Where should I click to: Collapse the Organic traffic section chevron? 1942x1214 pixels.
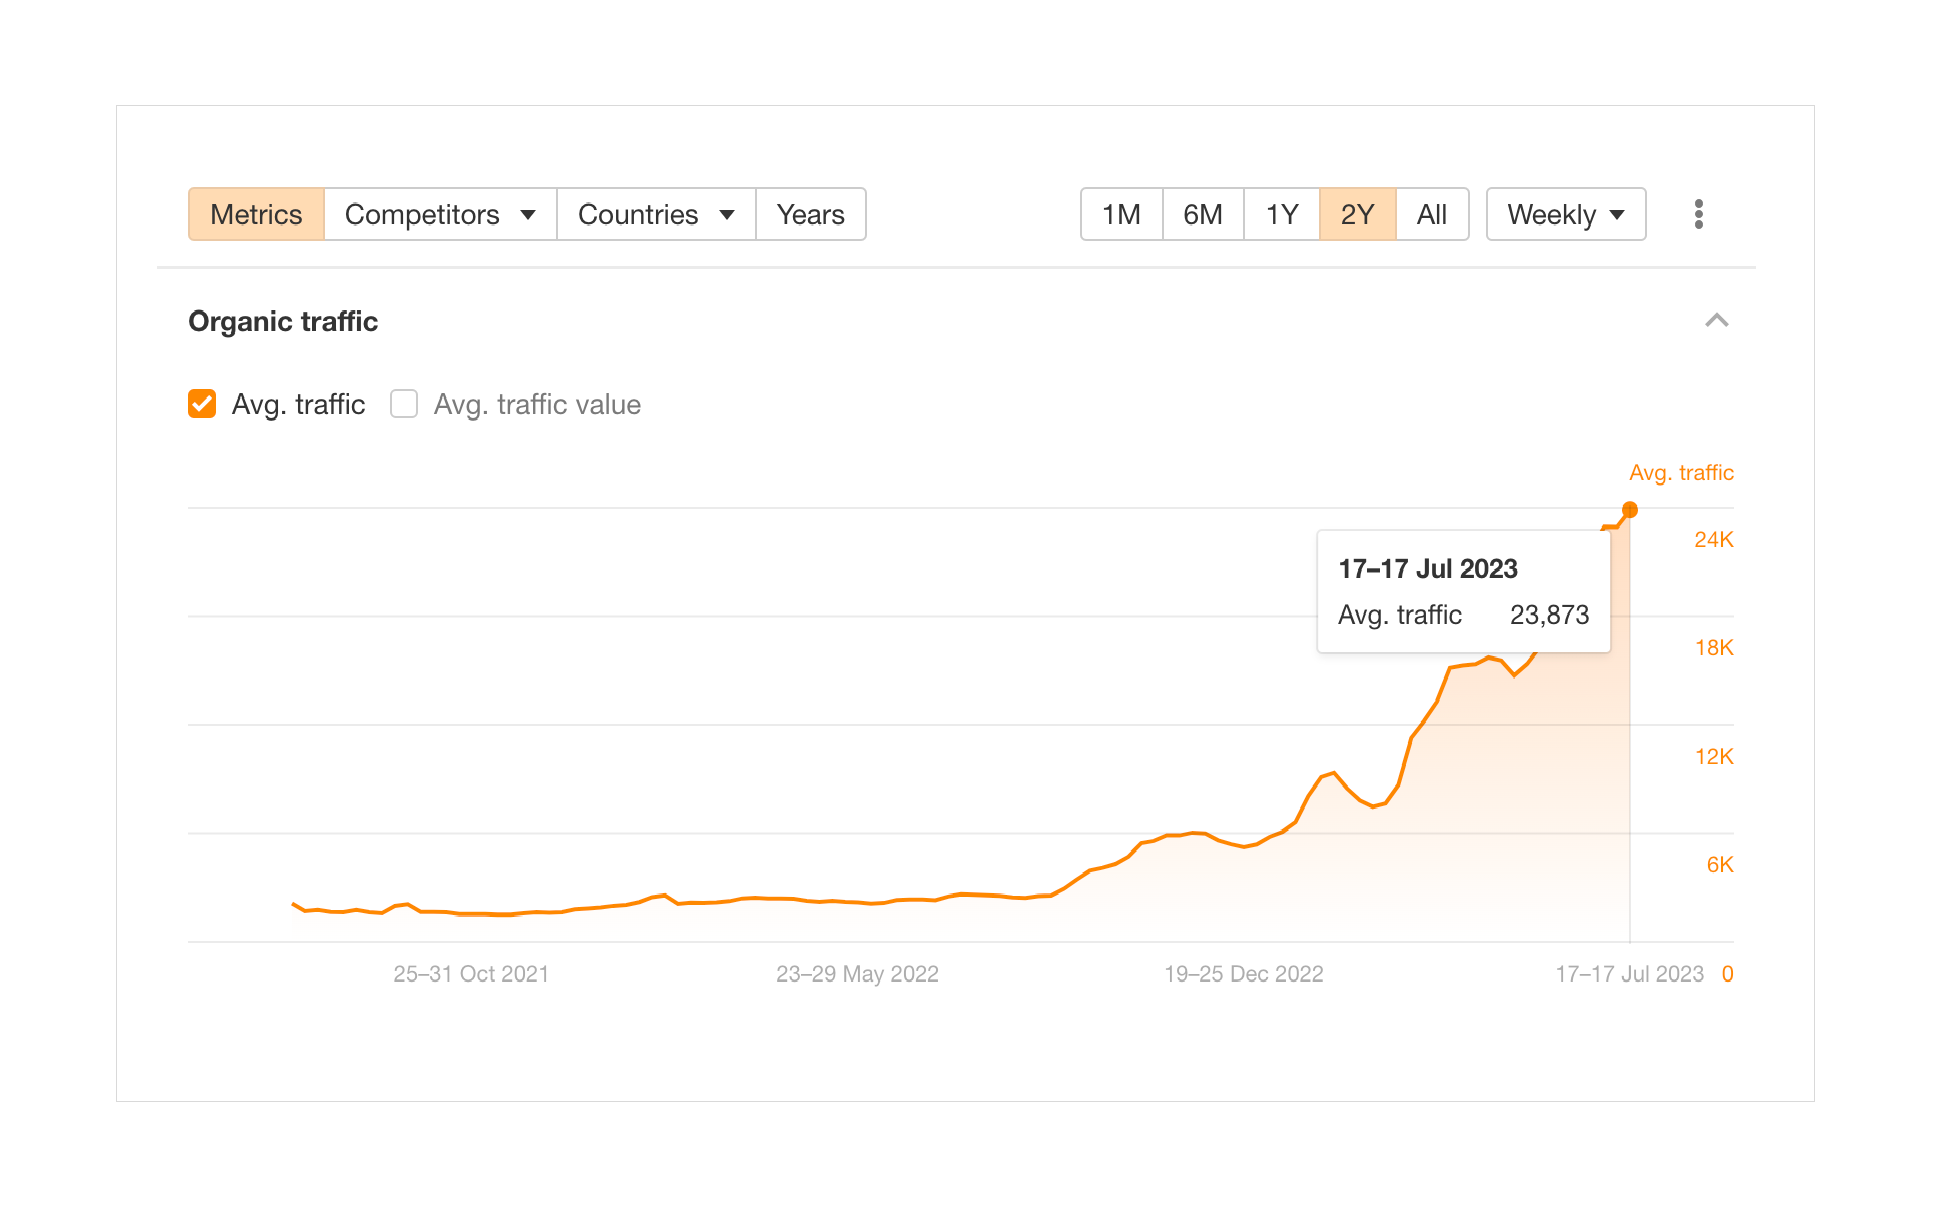[x=1716, y=321]
